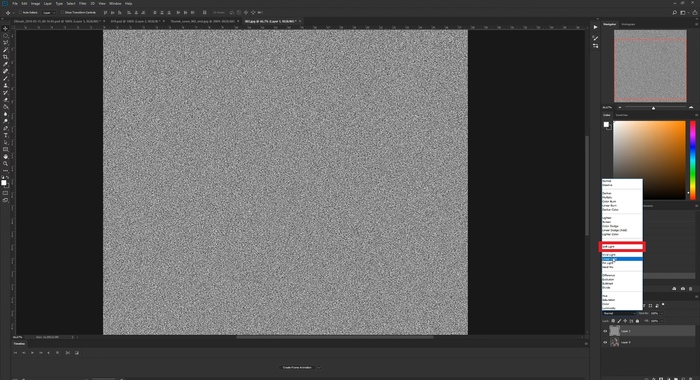The height and width of the screenshot is (380, 700).
Task: Switch to the Thumb_cover jpg document tab
Action: (x=202, y=21)
